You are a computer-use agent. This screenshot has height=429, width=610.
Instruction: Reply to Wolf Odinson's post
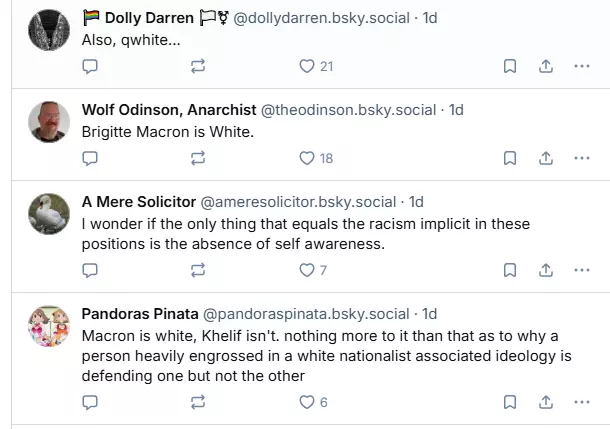[x=90, y=158]
